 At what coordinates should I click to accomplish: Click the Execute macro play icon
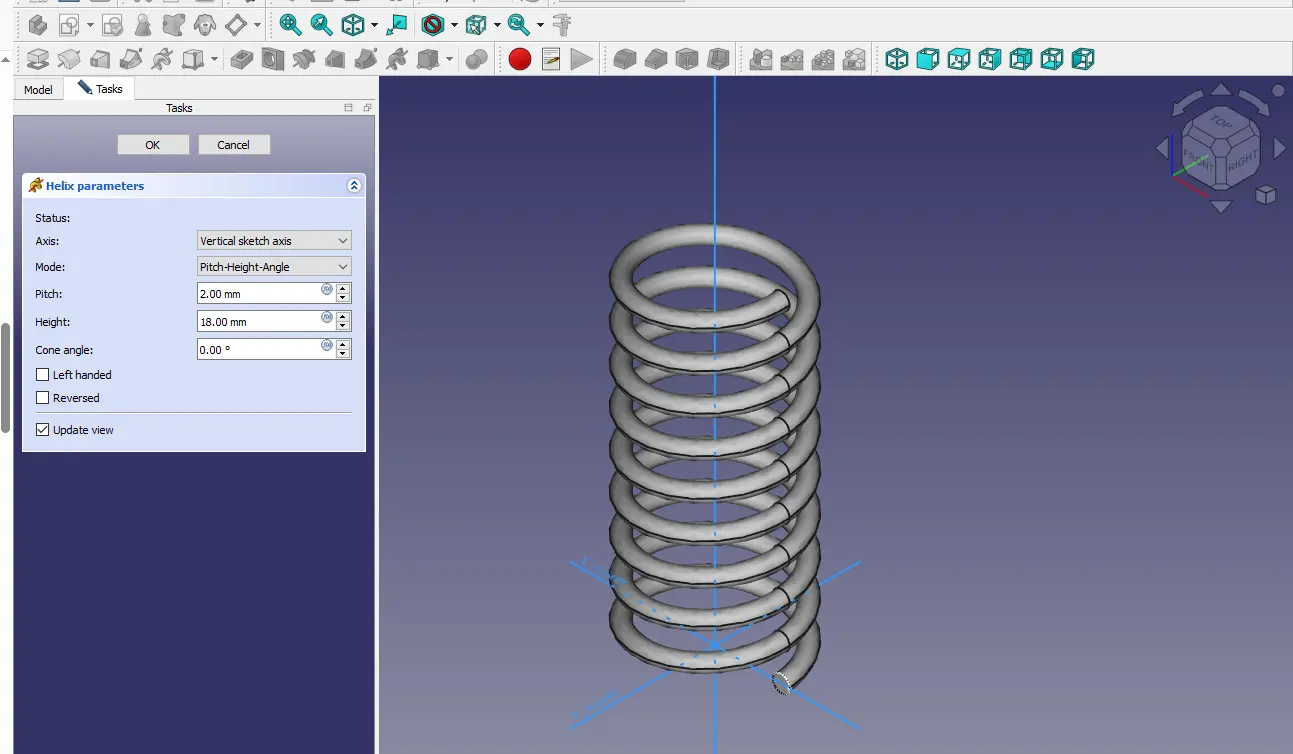(x=581, y=60)
